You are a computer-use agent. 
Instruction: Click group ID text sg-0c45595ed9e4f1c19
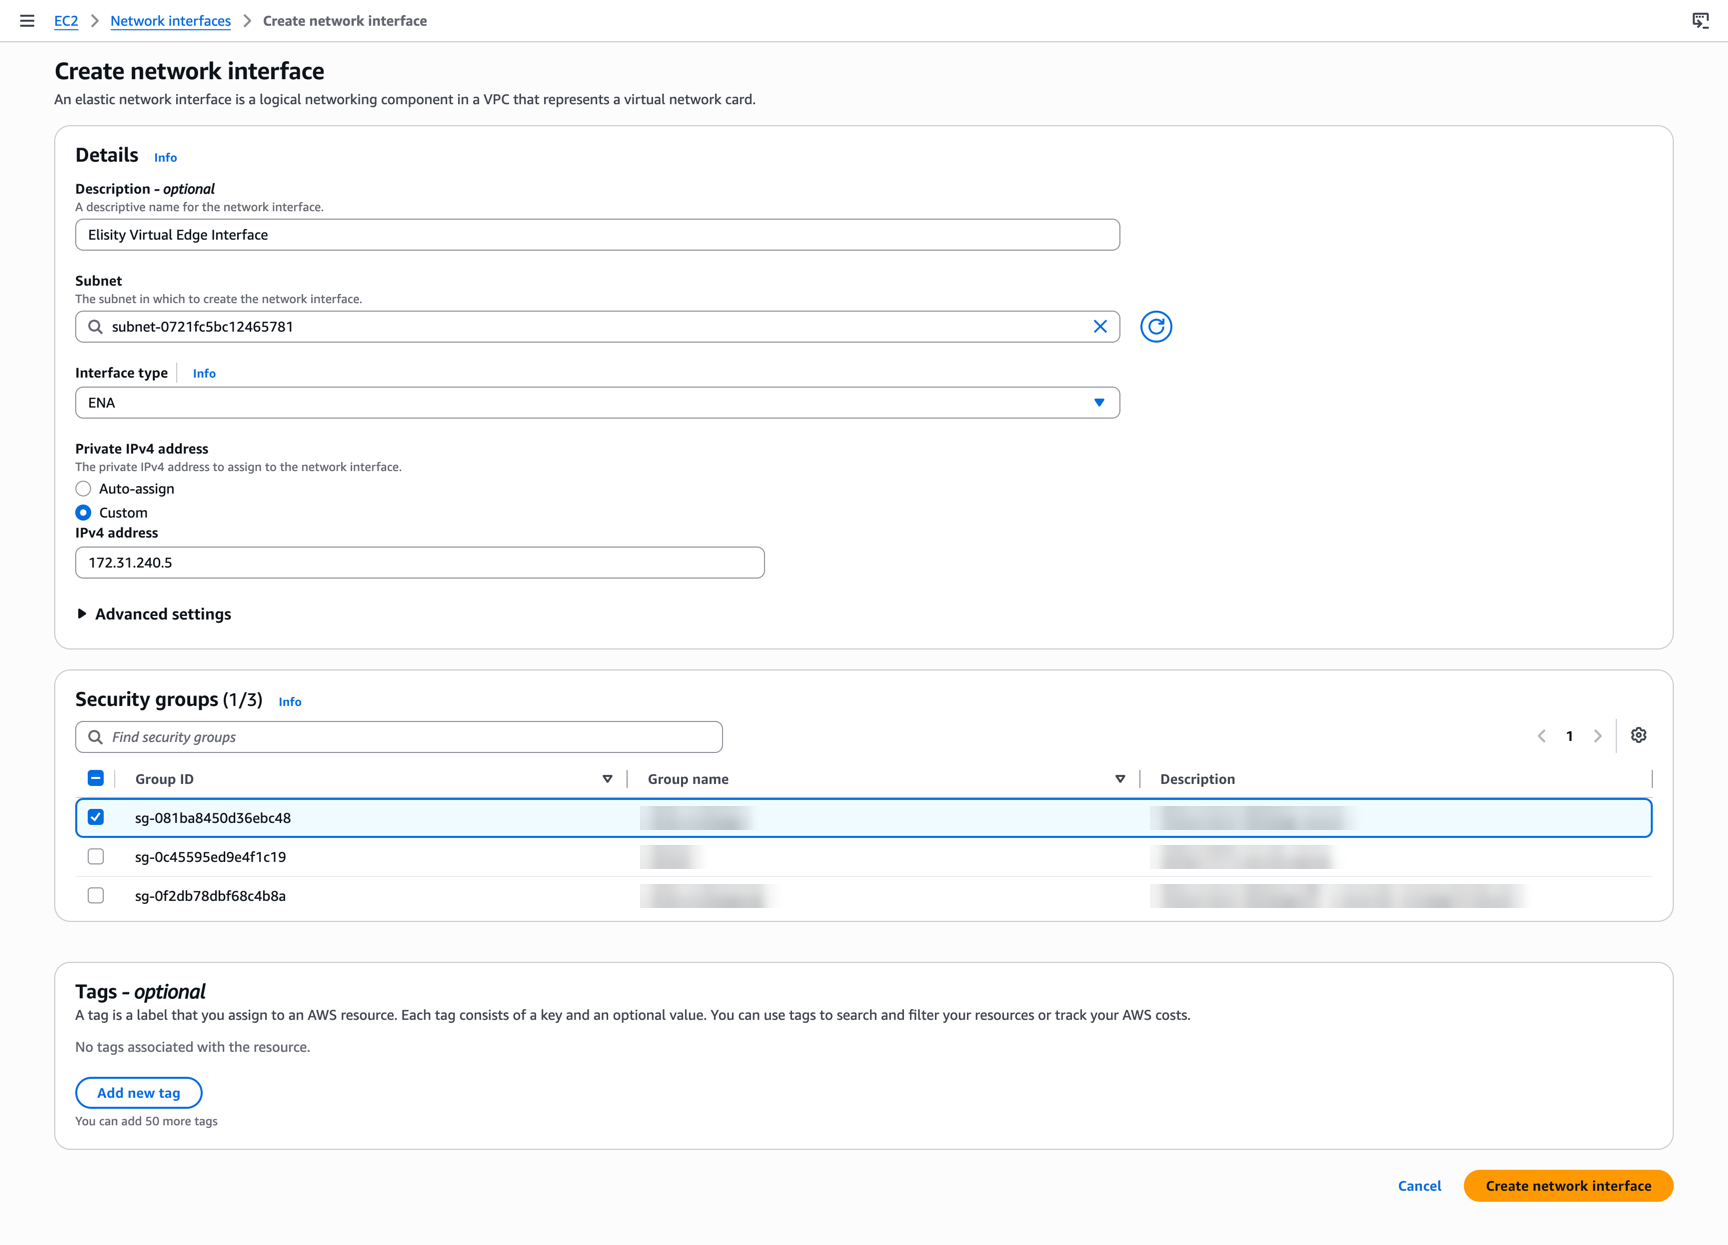click(211, 857)
